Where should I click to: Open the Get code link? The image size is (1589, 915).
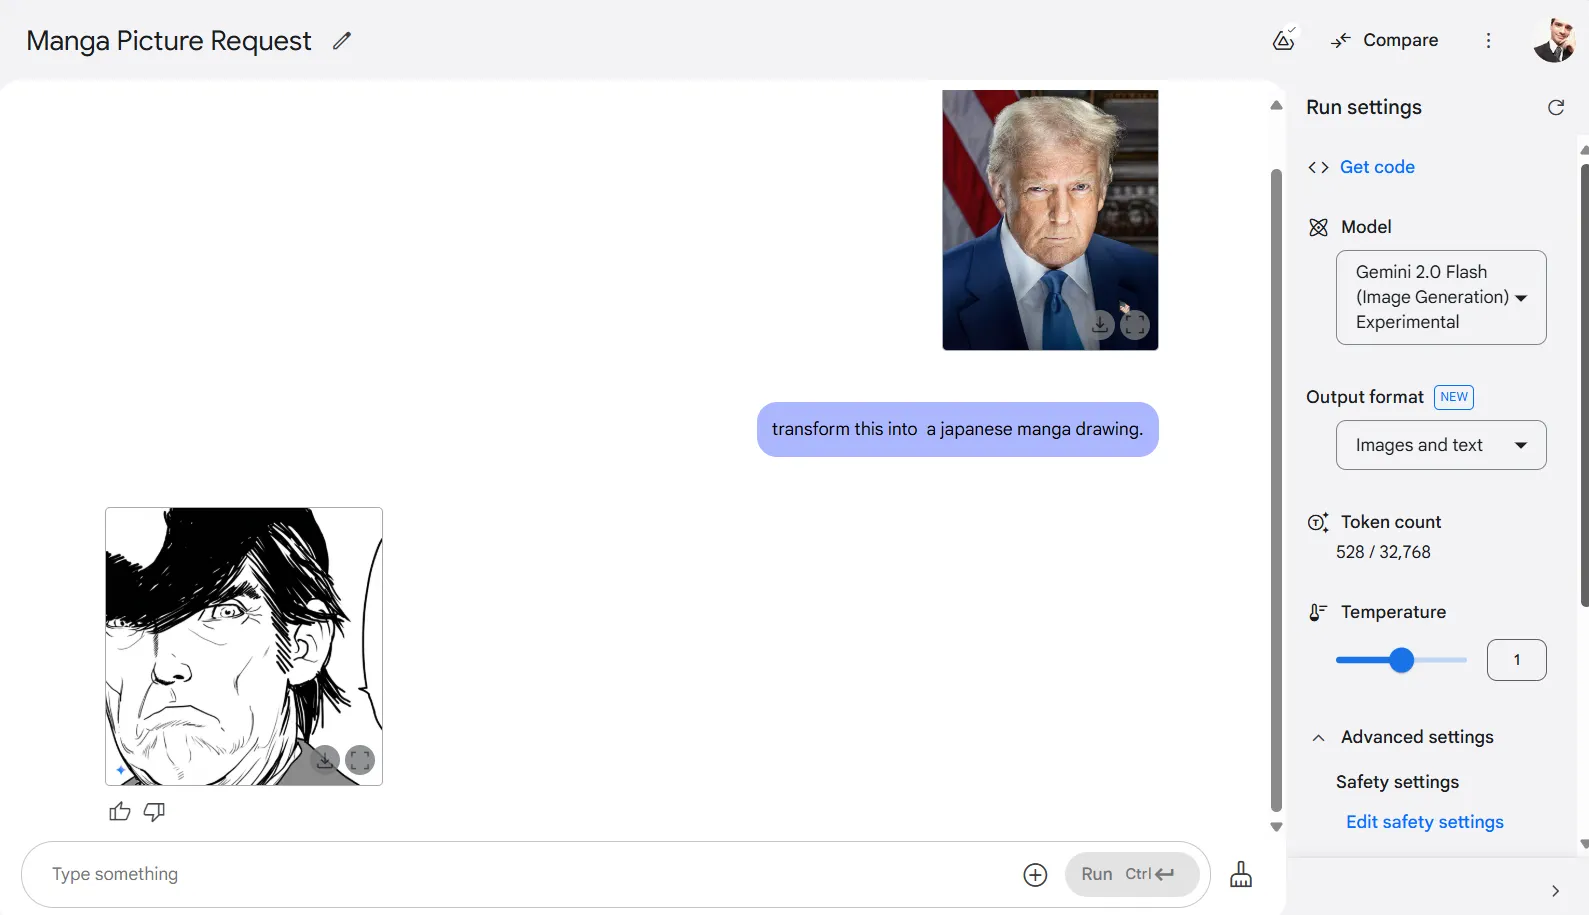(1376, 167)
